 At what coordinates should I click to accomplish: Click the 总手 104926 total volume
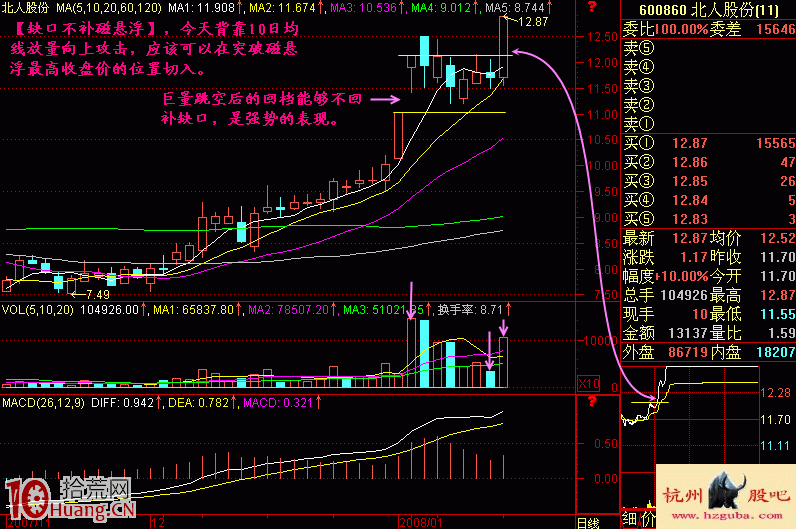pyautogui.click(x=665, y=295)
